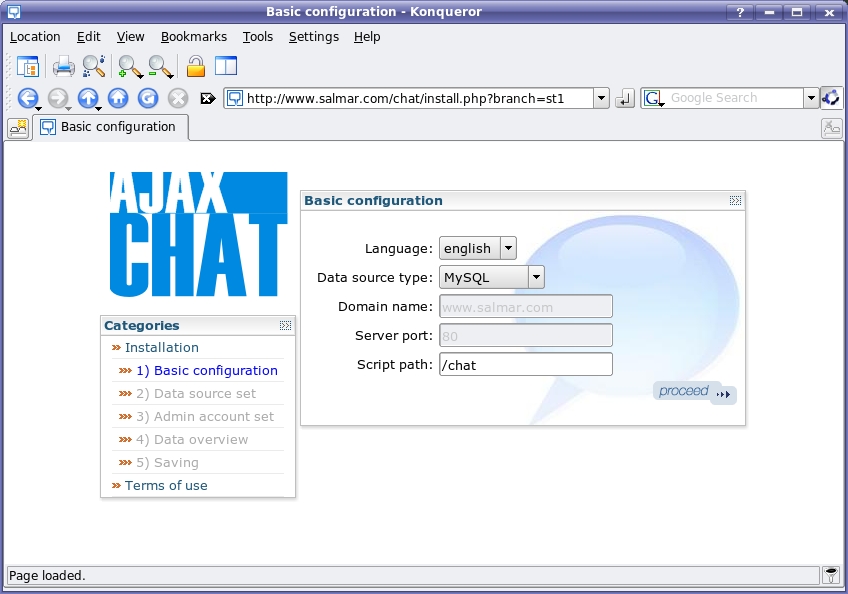Click the Script path input field

click(x=525, y=365)
